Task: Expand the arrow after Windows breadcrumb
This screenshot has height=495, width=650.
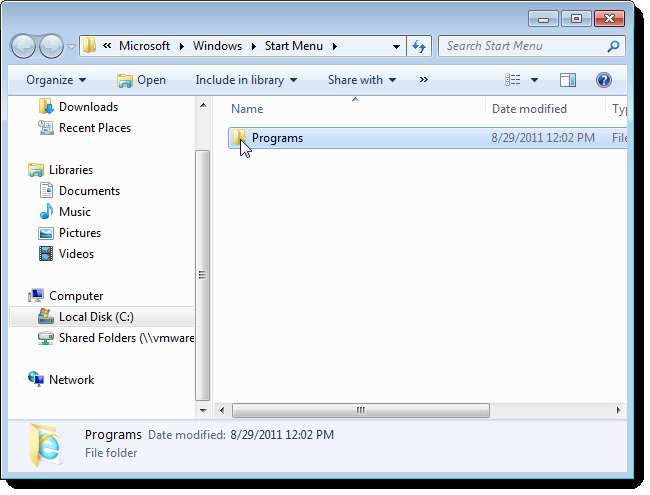Action: click(254, 46)
